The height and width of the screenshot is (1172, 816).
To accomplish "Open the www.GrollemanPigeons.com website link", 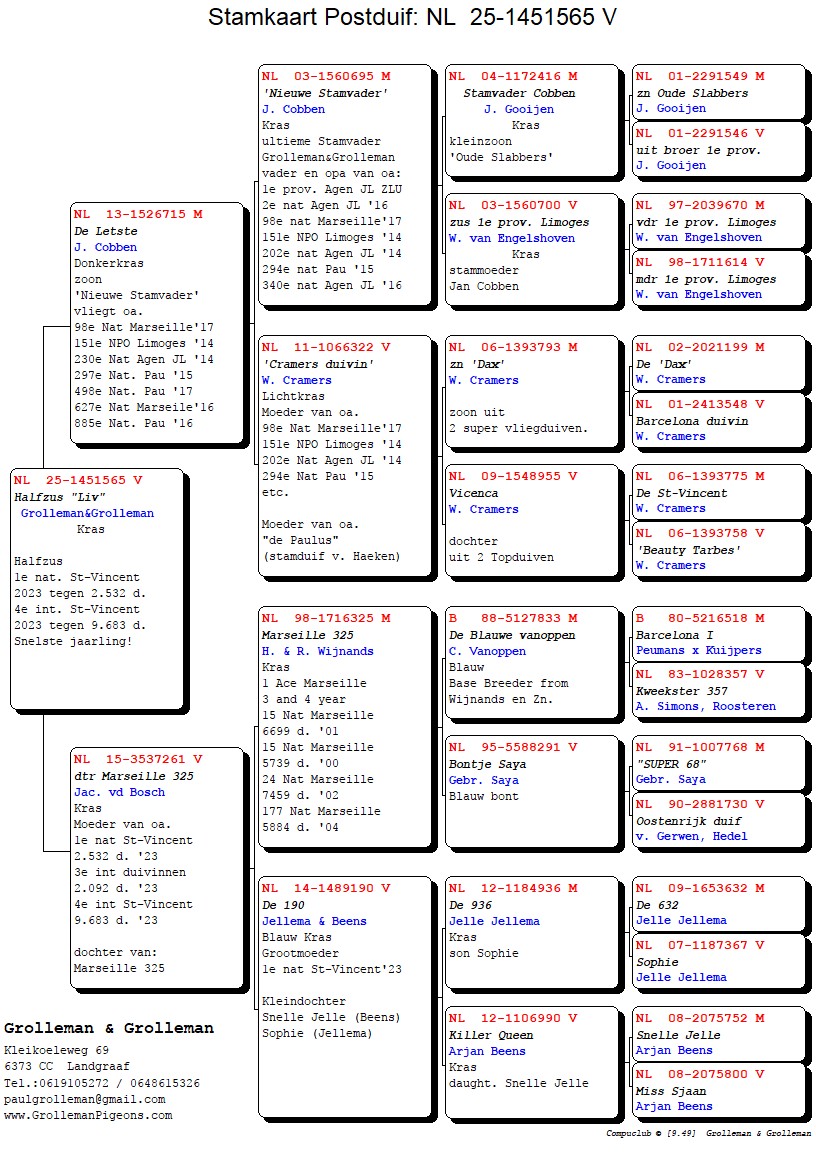I will 88,1115.
